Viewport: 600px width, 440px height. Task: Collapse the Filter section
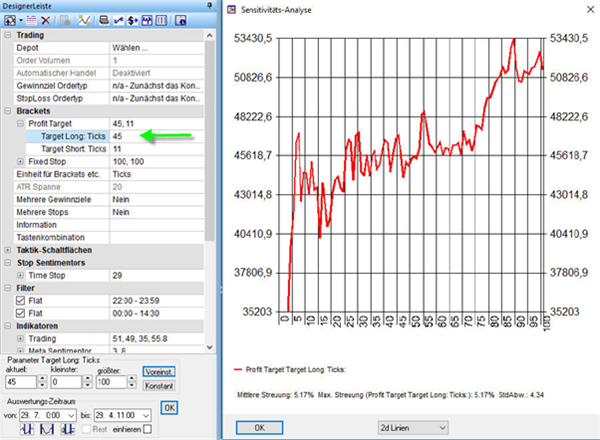tap(7, 288)
